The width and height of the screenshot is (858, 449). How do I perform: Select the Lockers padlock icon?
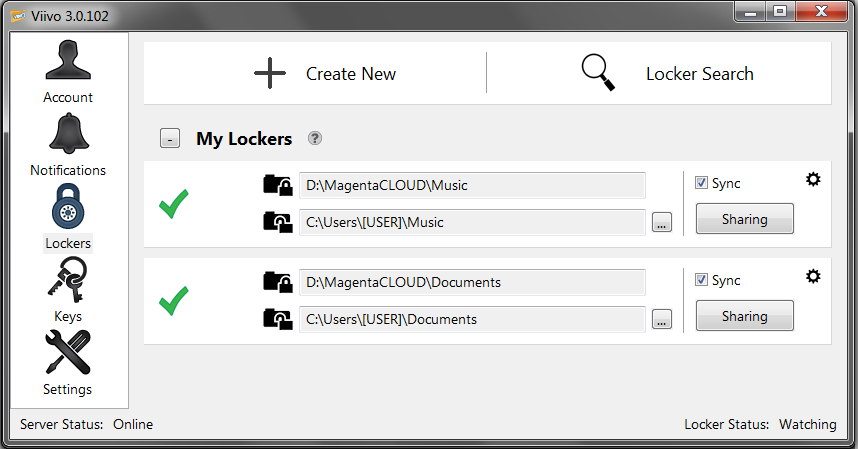point(68,207)
